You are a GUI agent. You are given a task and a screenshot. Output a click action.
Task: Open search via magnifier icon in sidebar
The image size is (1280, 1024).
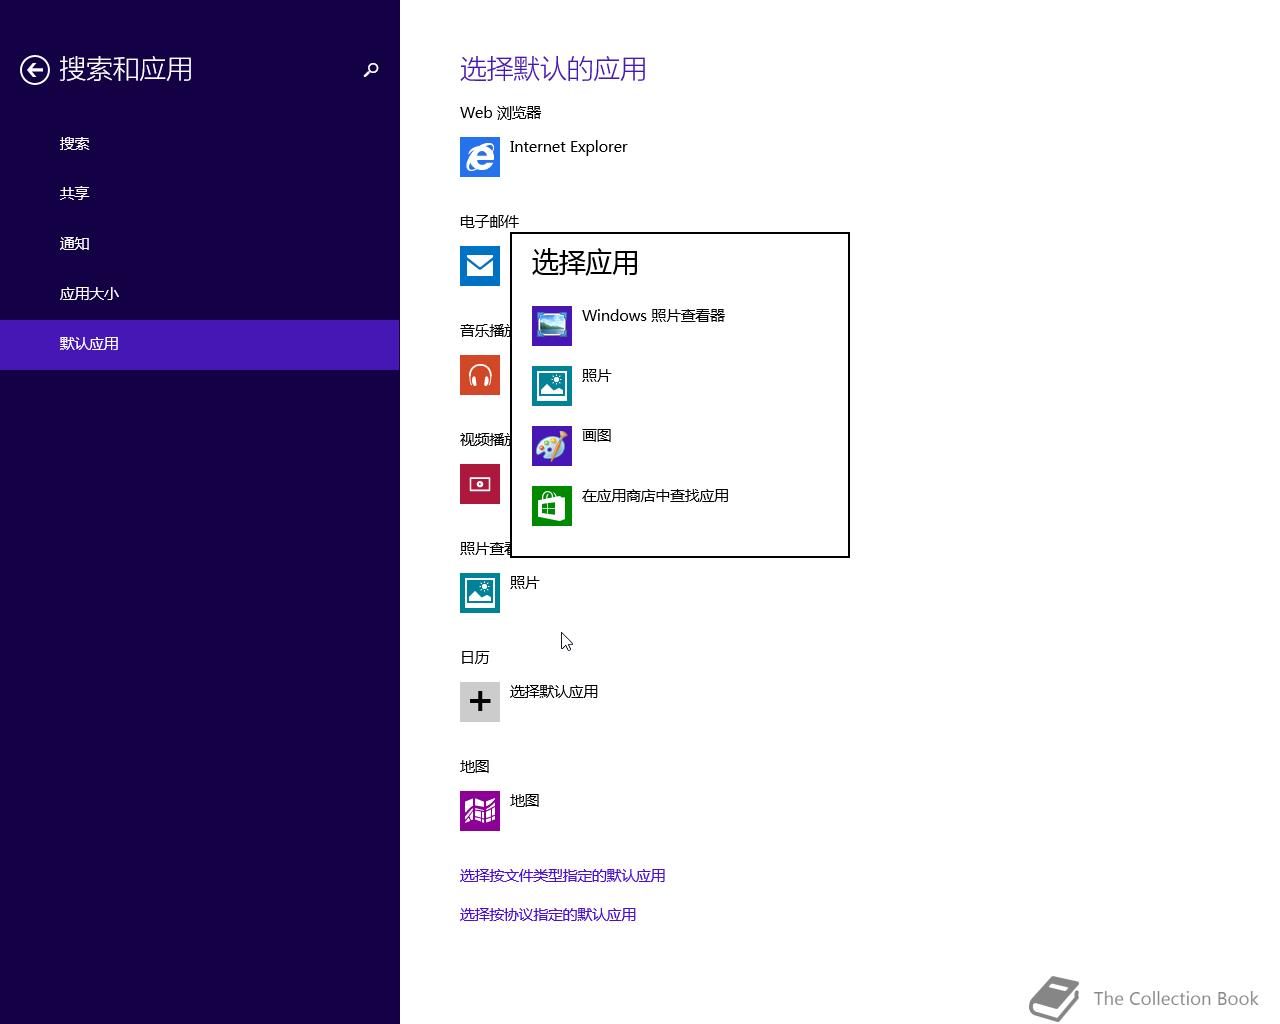371,69
